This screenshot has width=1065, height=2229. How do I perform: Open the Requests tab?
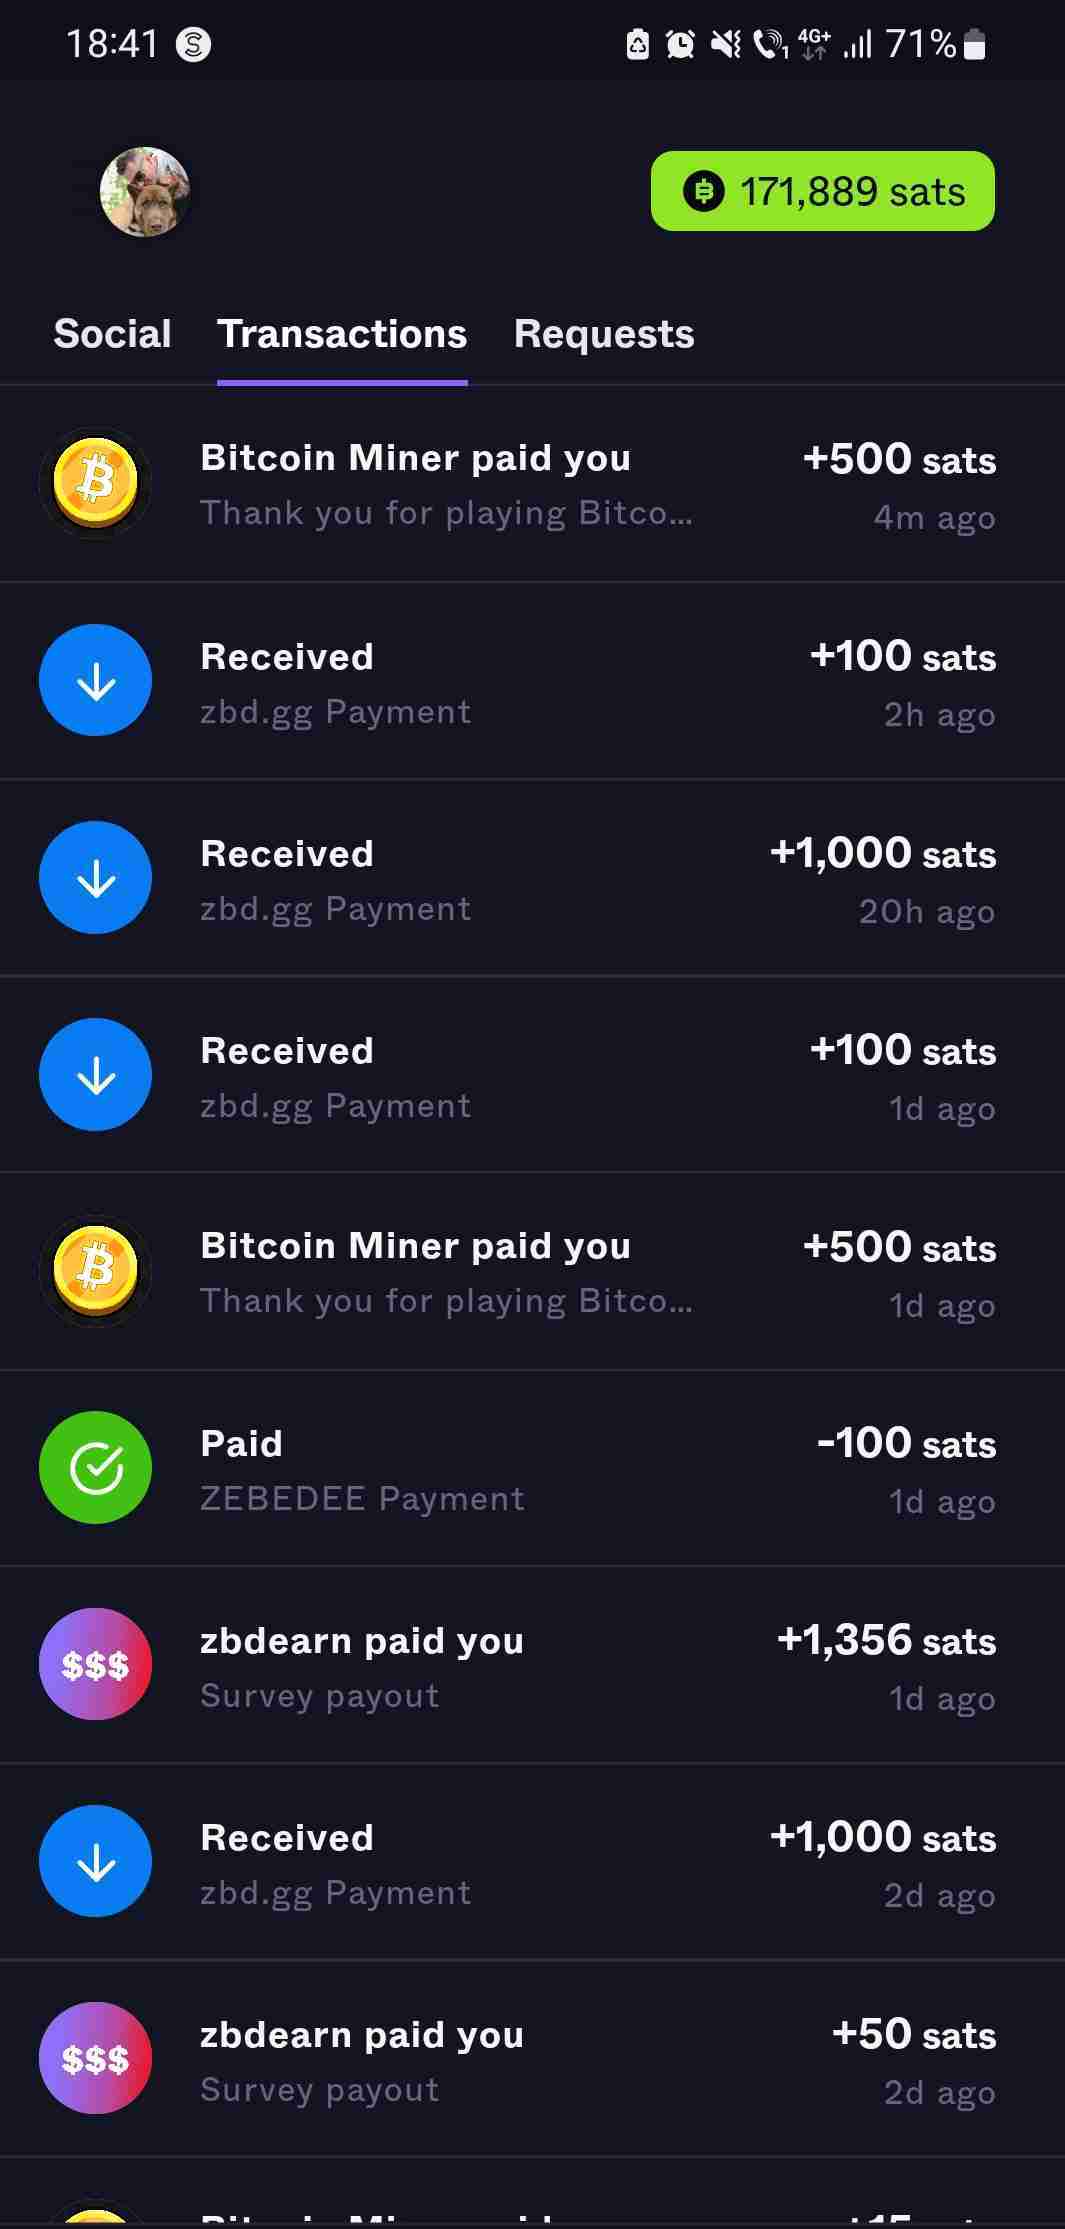[604, 334]
